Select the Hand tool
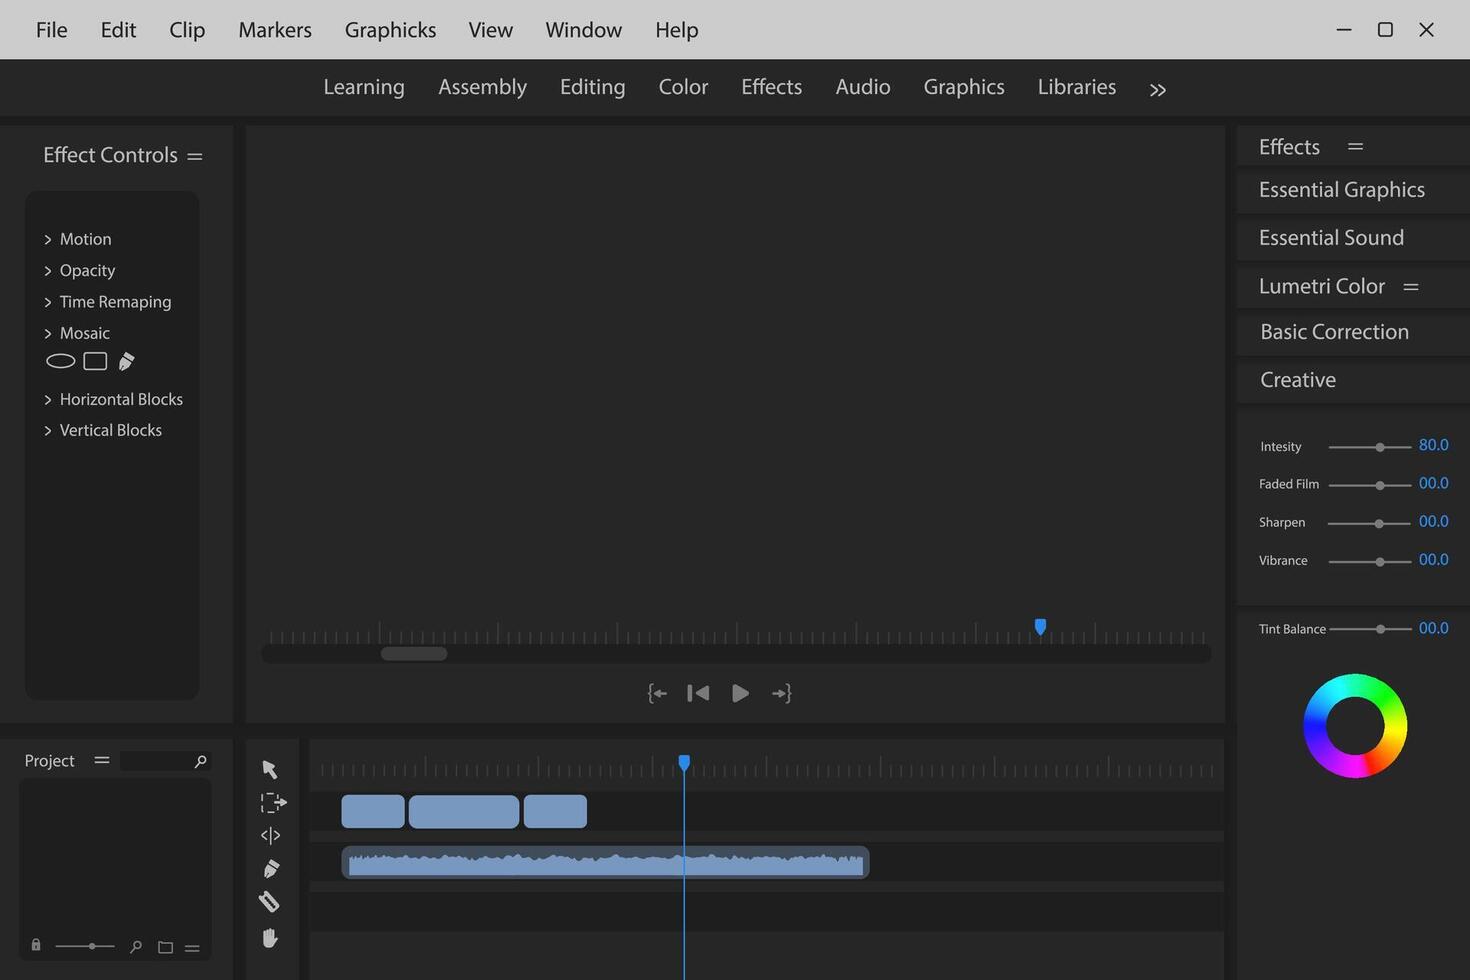This screenshot has width=1470, height=980. click(270, 938)
